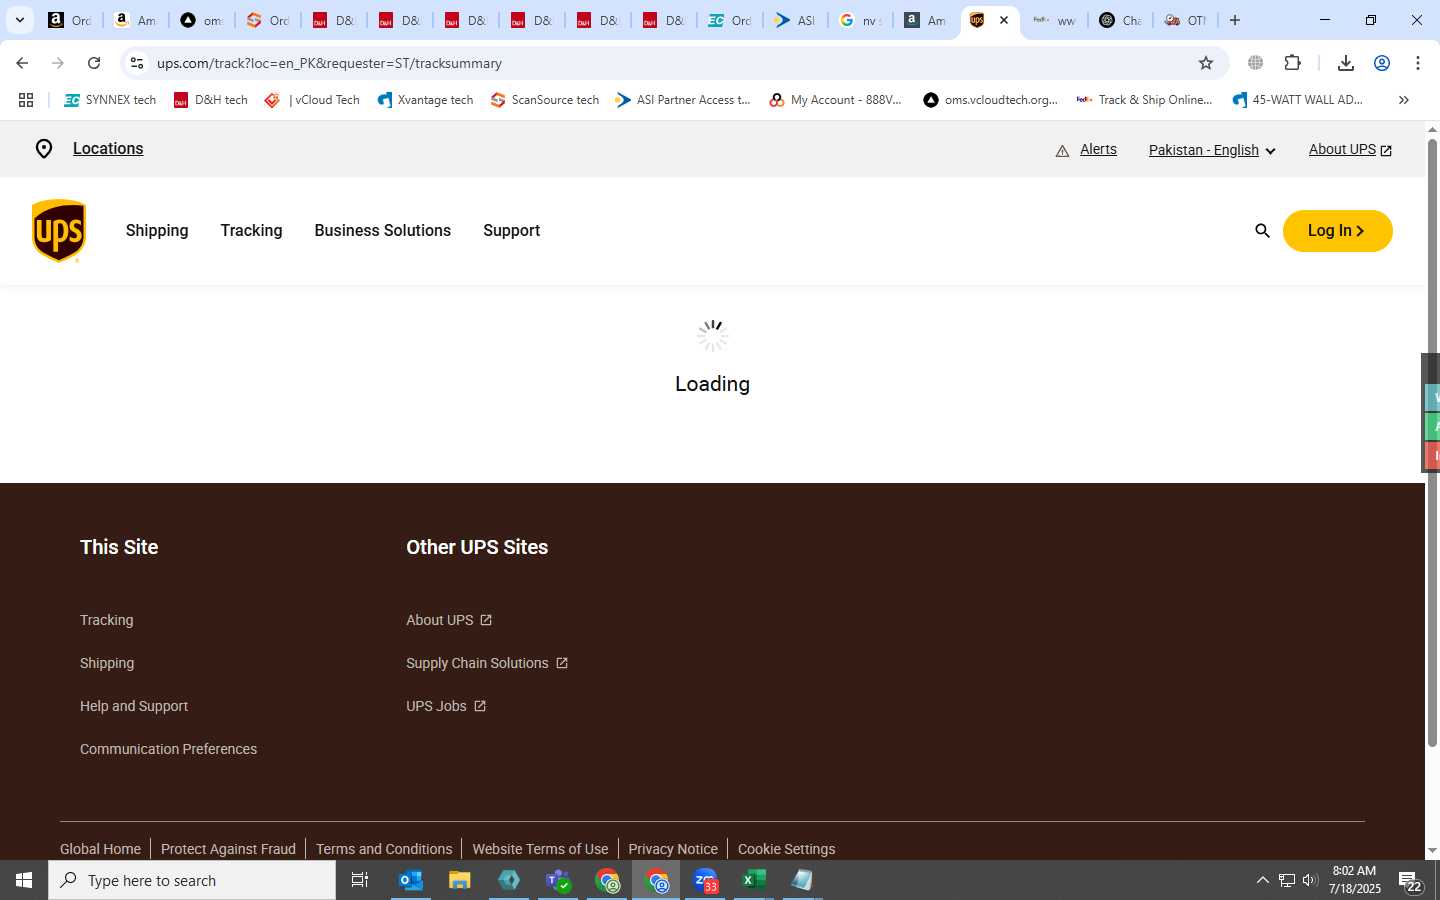Open Task View on the taskbar

pos(360,880)
